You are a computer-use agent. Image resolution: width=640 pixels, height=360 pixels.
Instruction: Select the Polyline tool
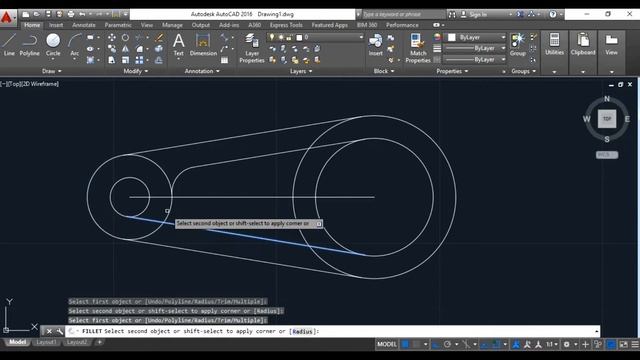29,45
